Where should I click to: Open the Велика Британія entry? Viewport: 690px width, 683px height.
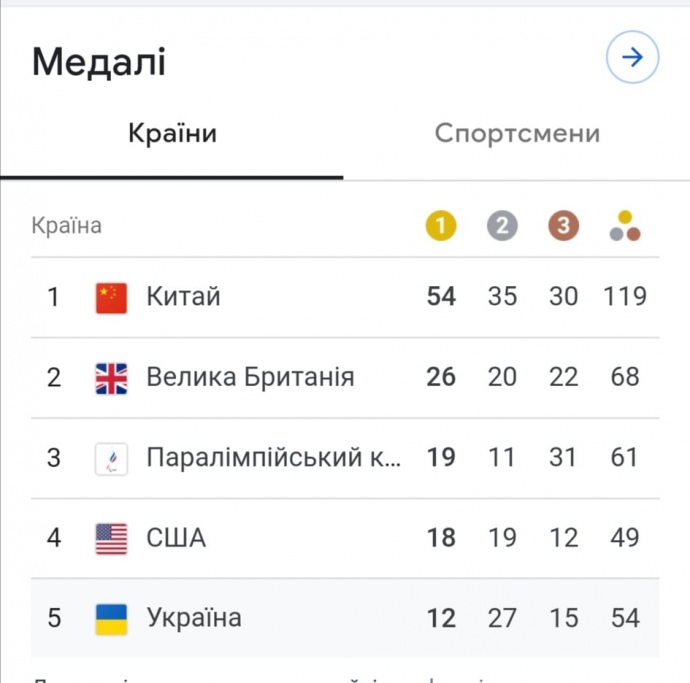point(250,378)
